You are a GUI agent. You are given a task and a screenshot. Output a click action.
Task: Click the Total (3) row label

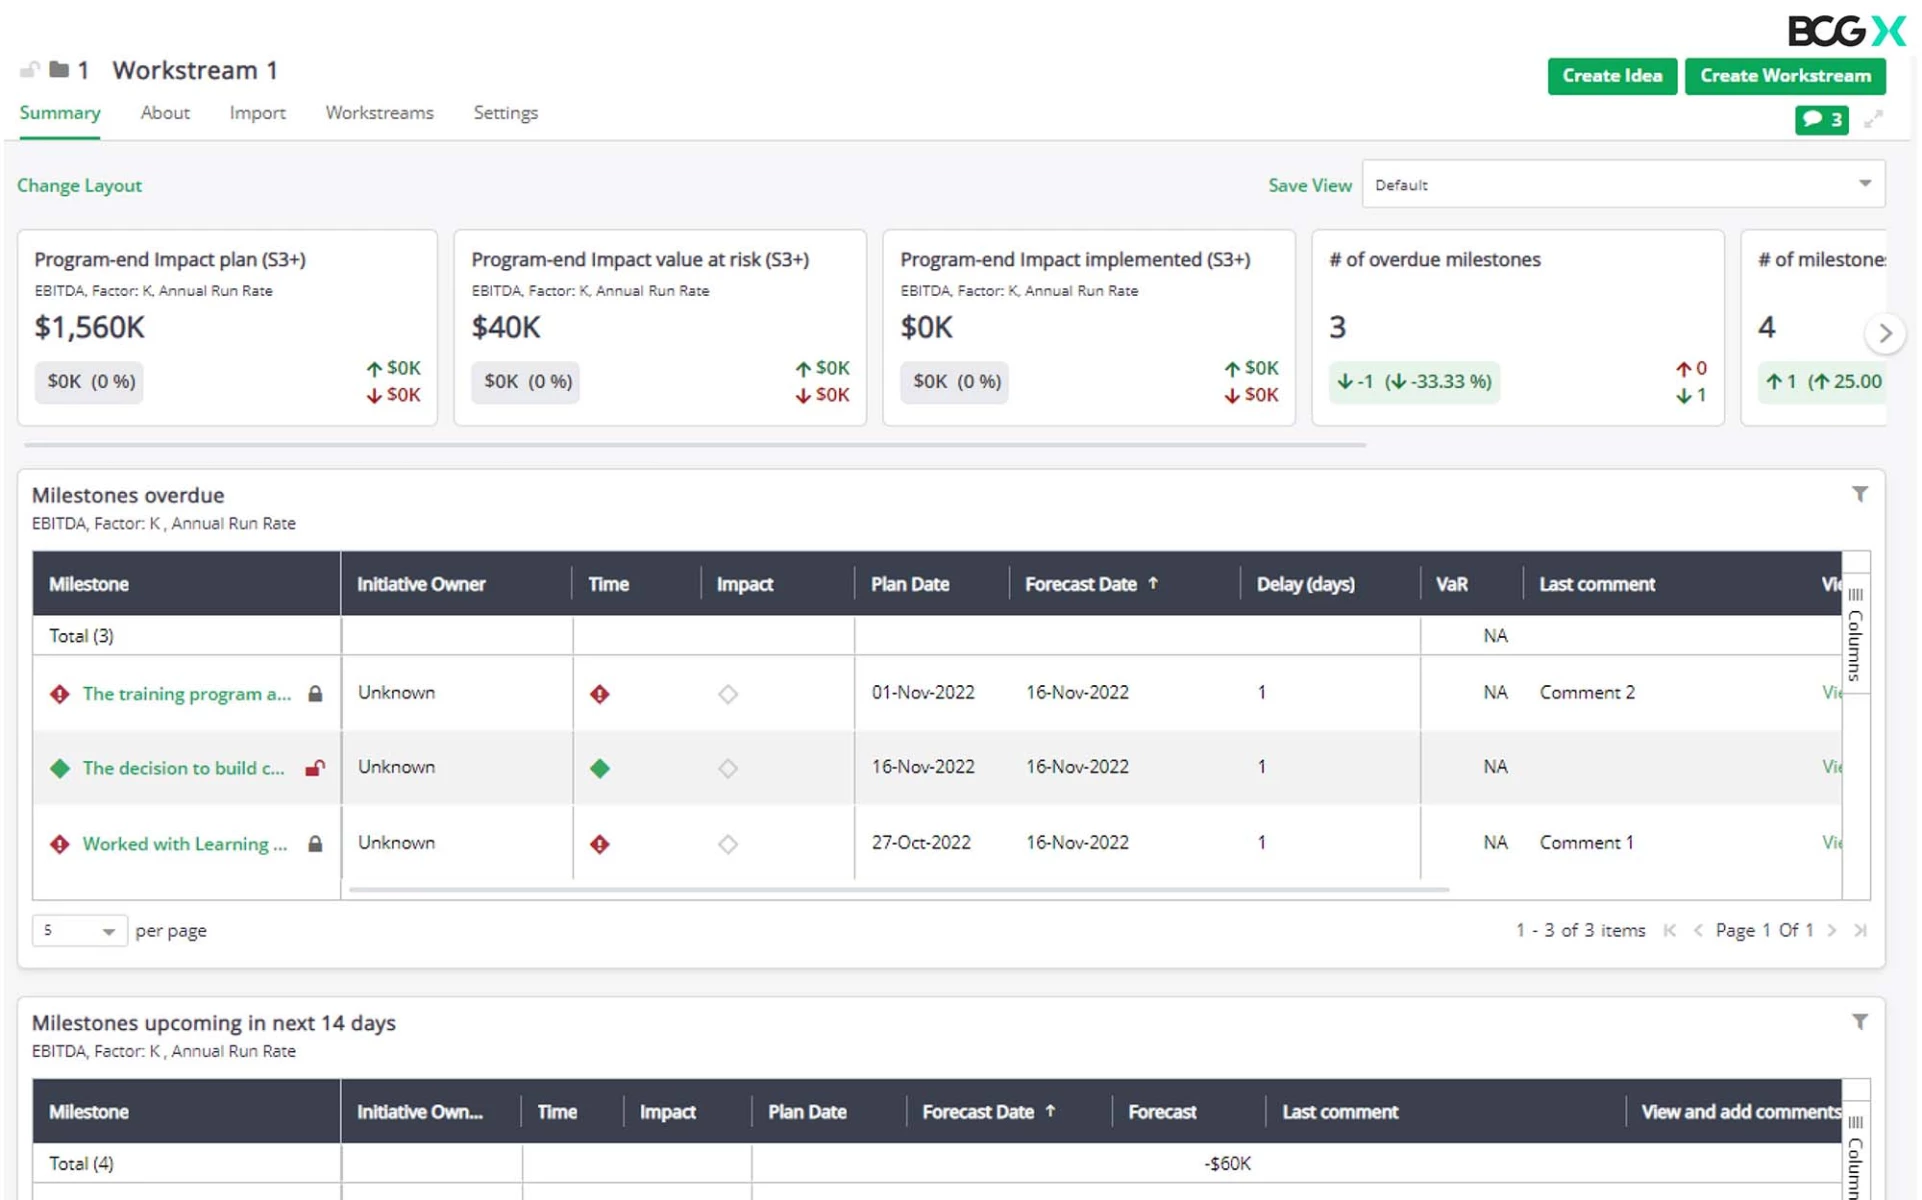click(81, 636)
